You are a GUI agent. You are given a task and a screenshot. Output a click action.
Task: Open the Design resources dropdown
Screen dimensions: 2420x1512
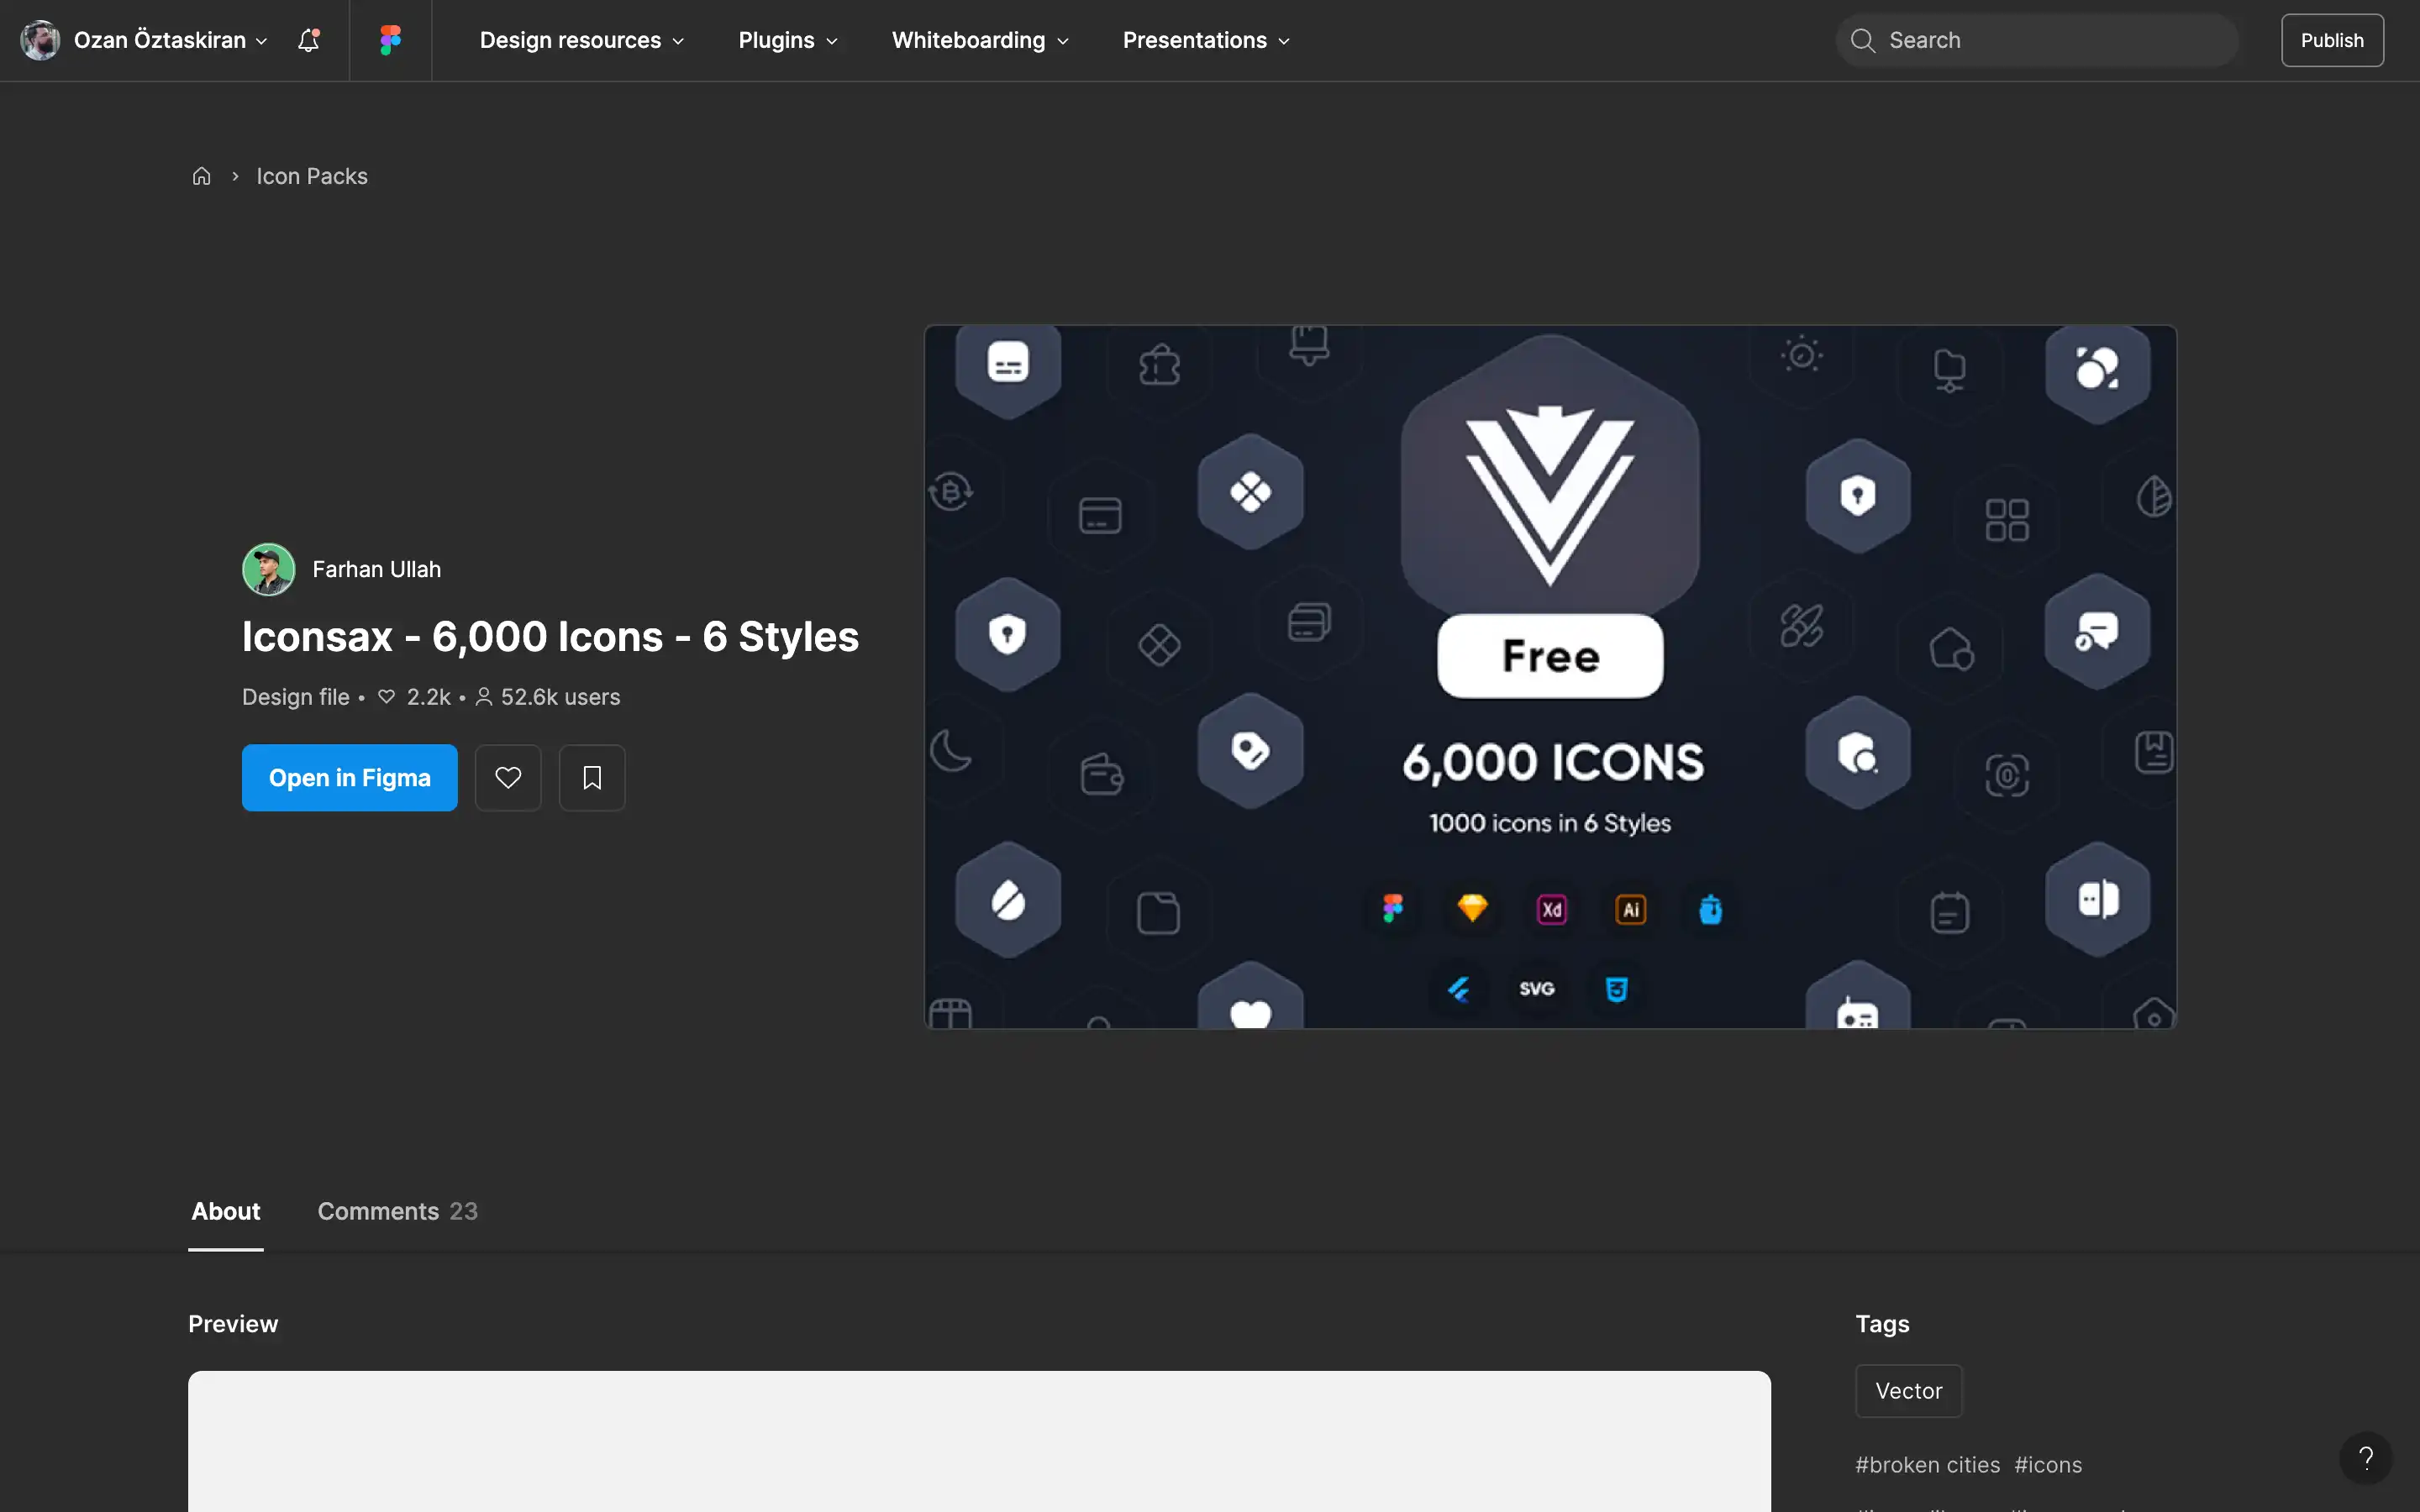coord(581,40)
